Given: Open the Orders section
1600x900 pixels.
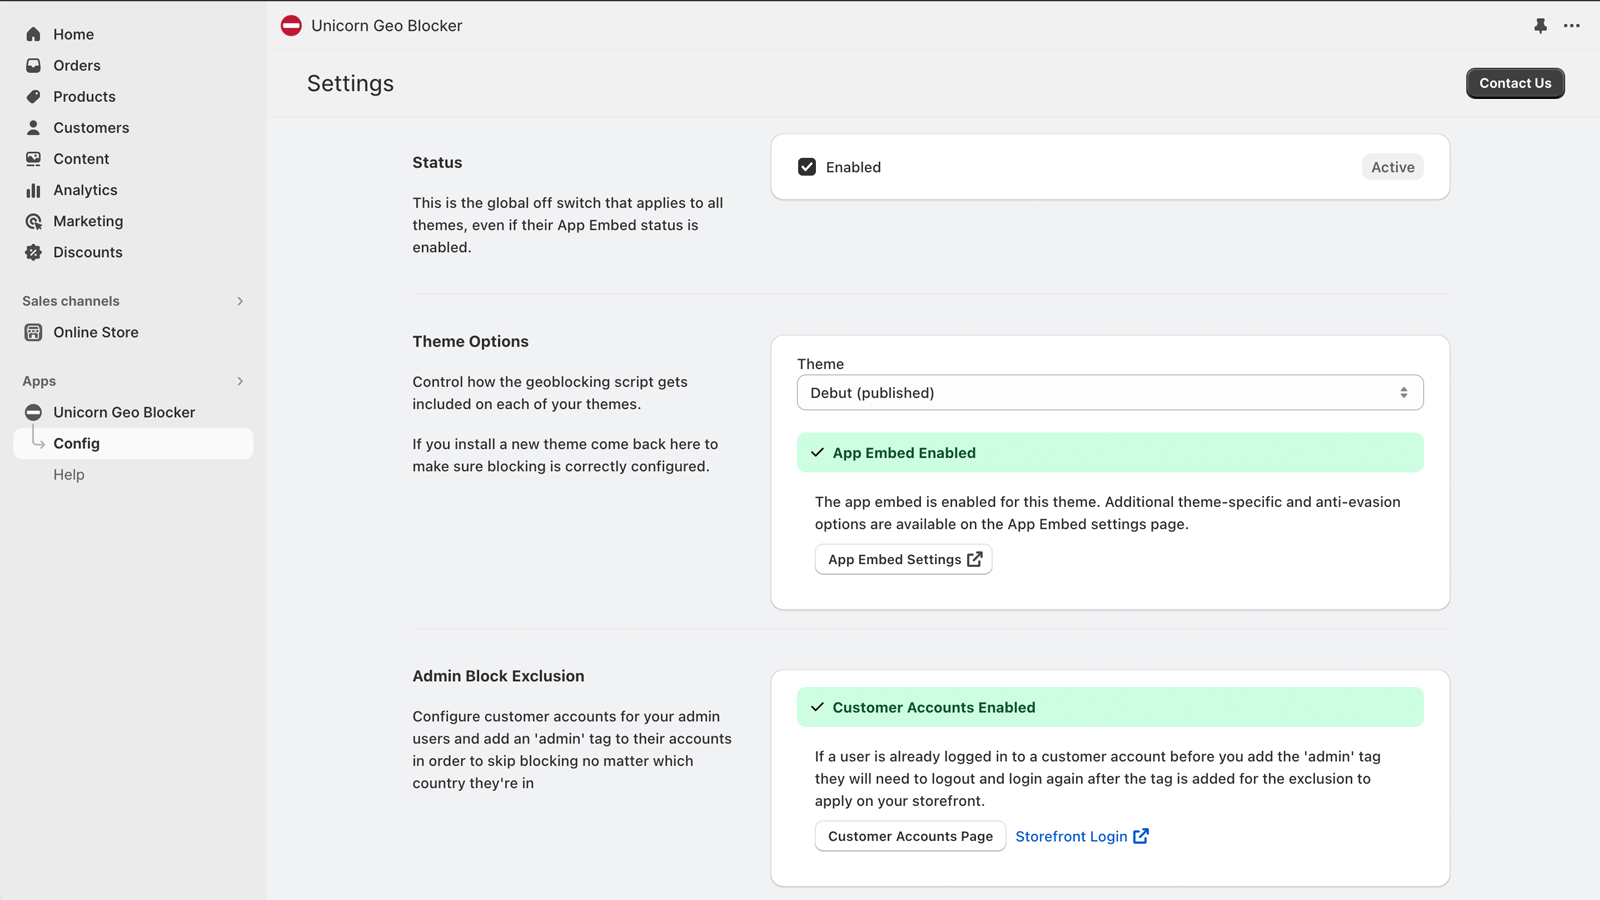Looking at the screenshot, I should [x=77, y=65].
